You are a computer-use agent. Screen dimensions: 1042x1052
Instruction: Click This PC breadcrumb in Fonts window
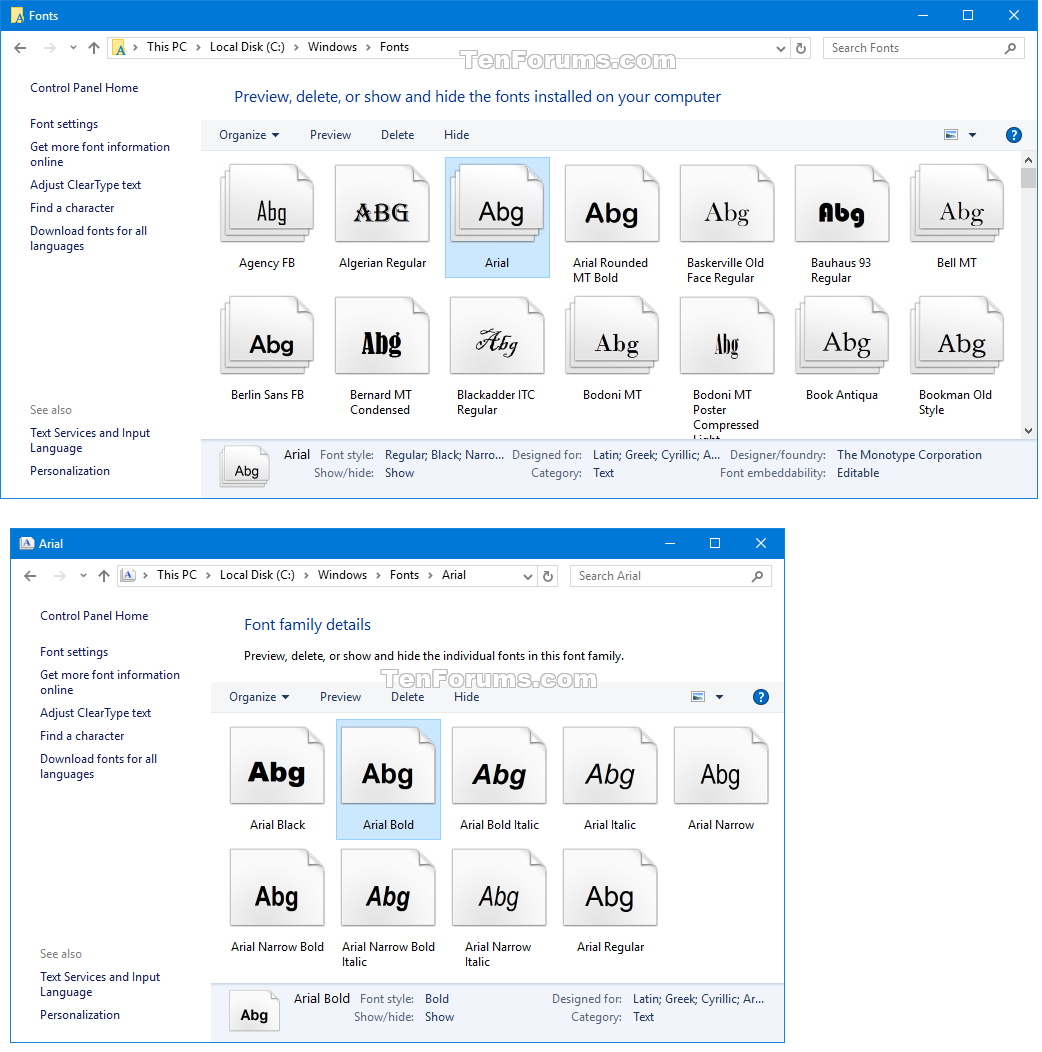pos(167,47)
